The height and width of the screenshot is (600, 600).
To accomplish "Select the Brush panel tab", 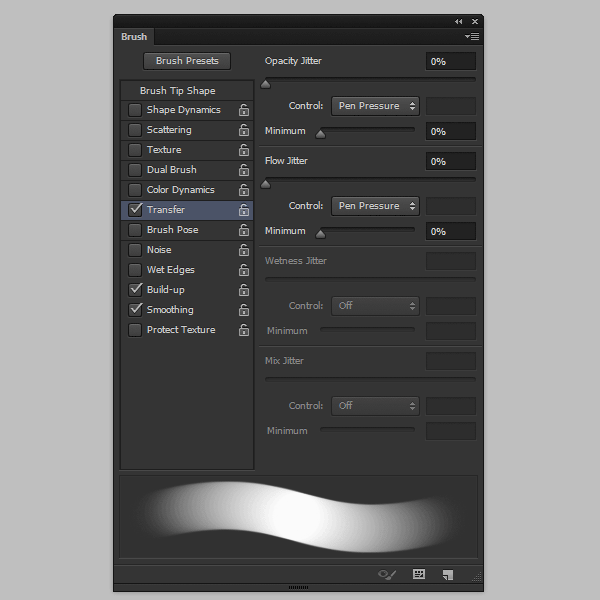I will (134, 37).
